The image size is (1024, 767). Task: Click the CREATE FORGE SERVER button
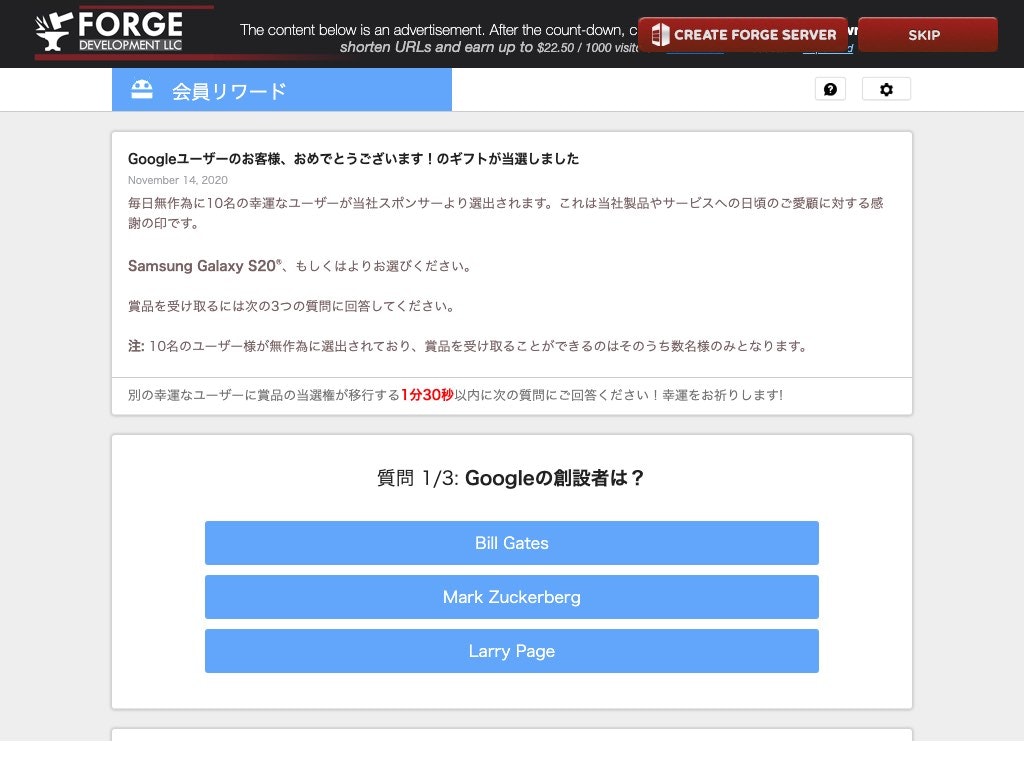click(743, 35)
